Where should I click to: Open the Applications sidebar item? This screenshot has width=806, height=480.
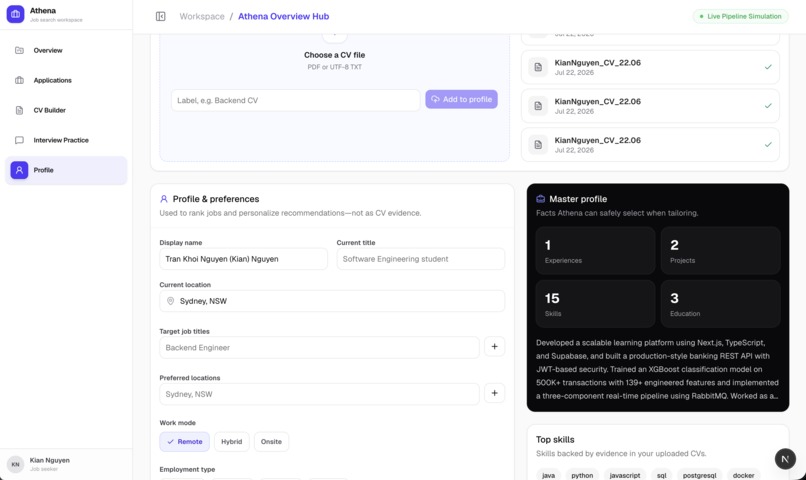pos(66,80)
